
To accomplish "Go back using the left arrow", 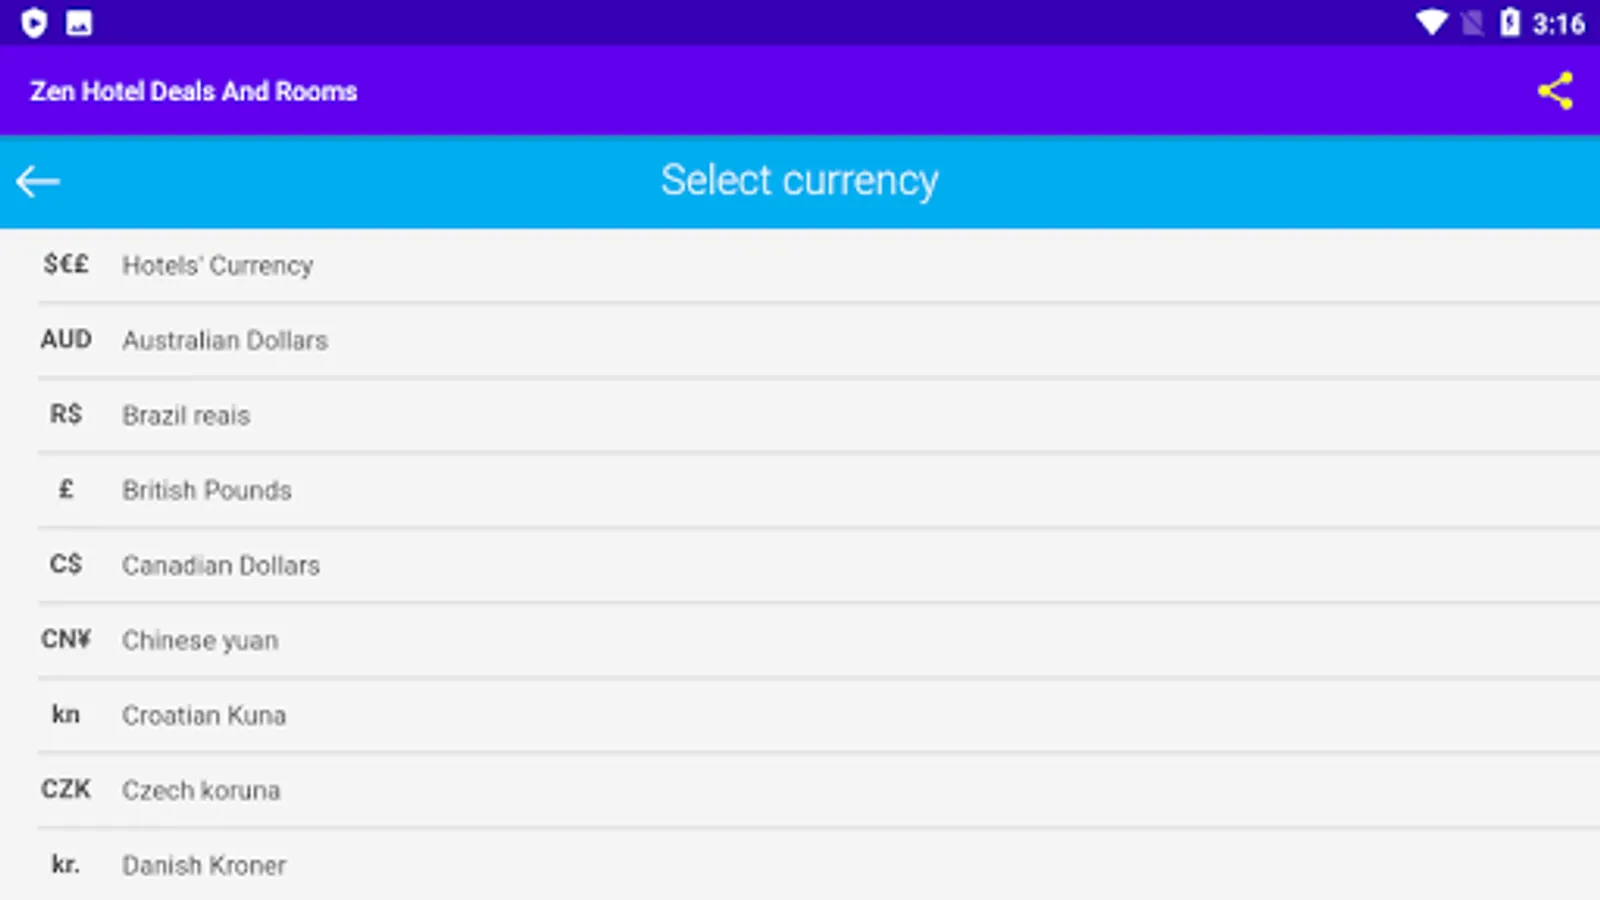I will (38, 181).
